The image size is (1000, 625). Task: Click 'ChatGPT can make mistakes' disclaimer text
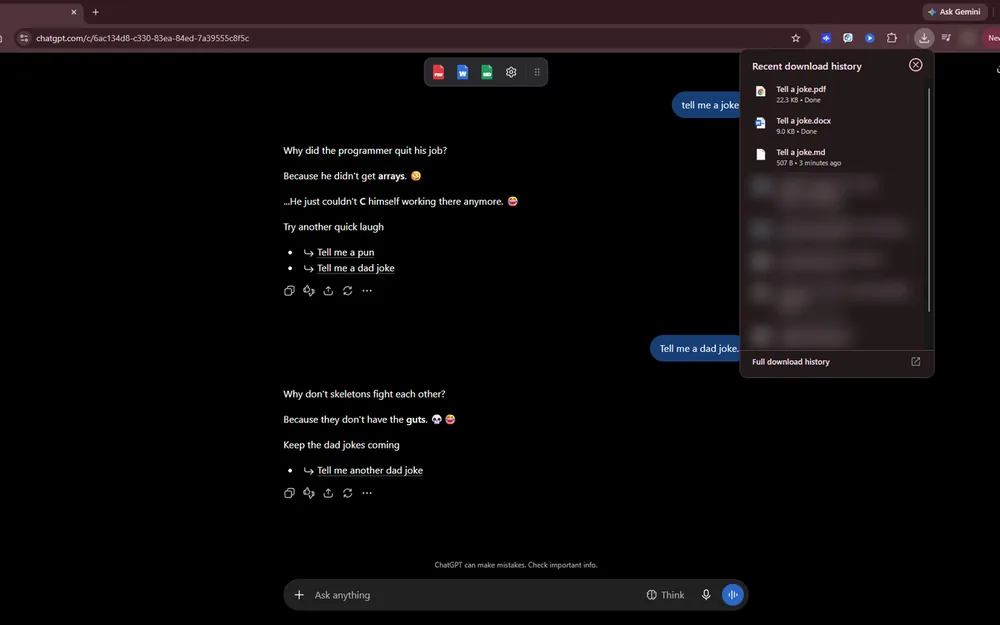click(x=516, y=565)
